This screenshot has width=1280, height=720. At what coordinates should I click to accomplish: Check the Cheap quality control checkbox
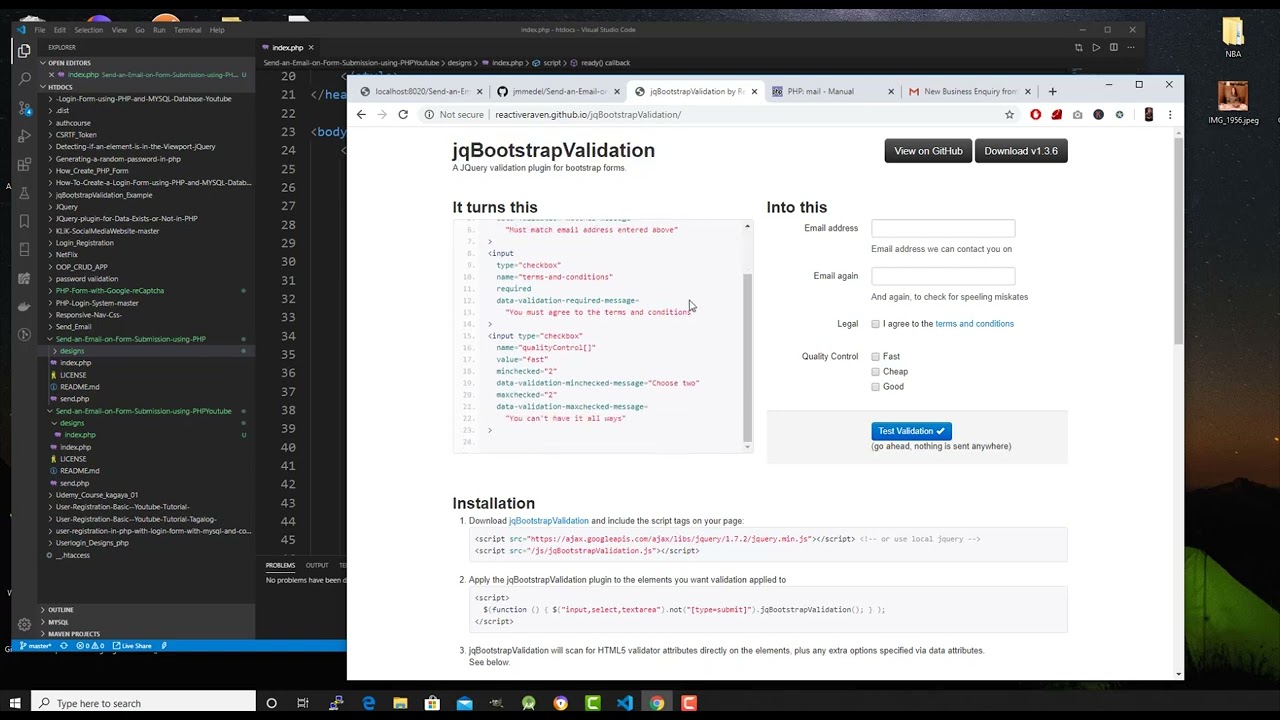pos(875,372)
